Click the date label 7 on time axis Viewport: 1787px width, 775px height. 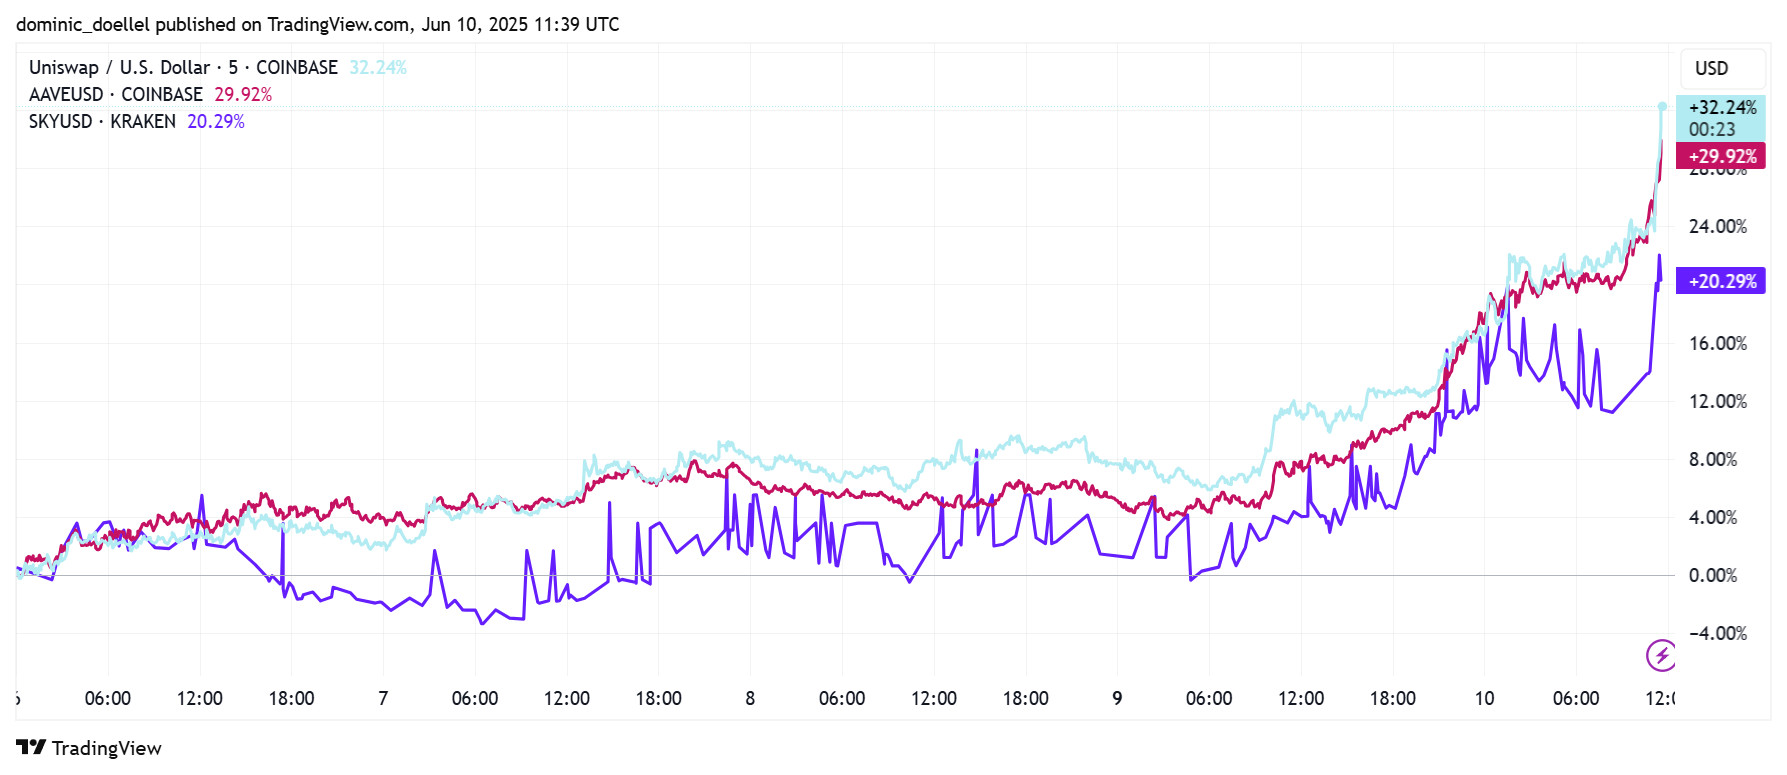(x=383, y=698)
